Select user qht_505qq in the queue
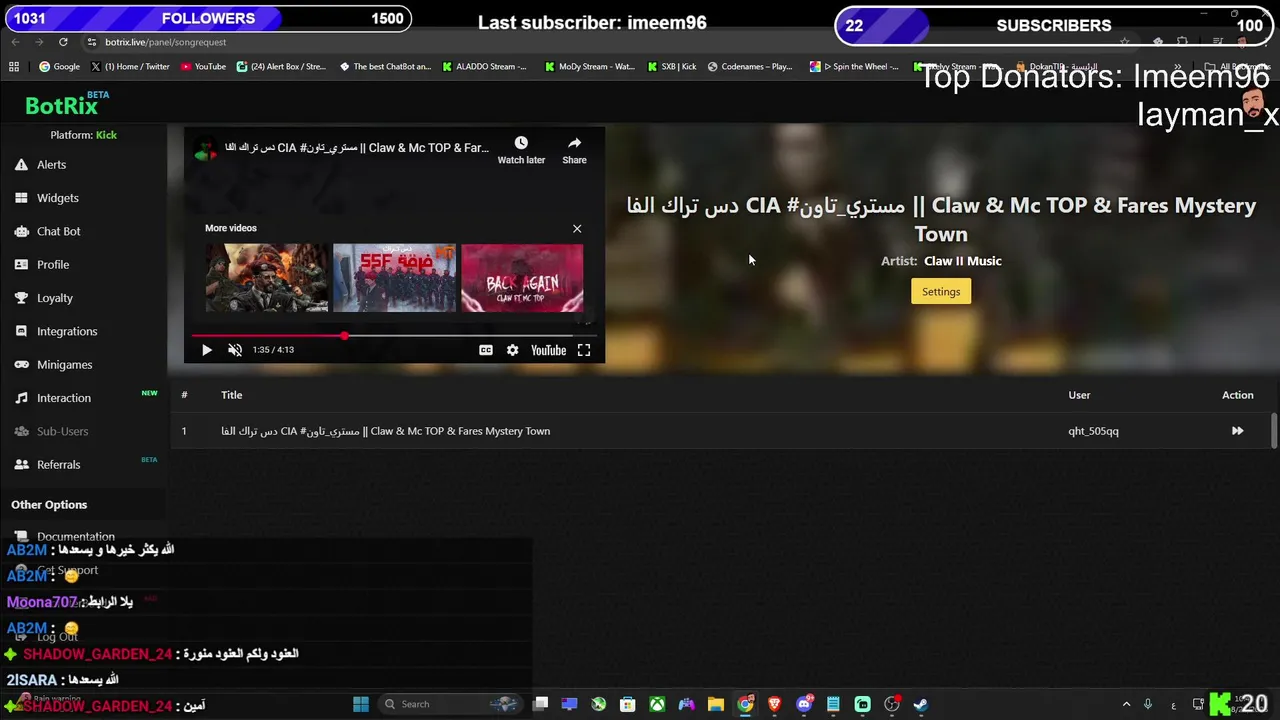 click(x=1093, y=431)
